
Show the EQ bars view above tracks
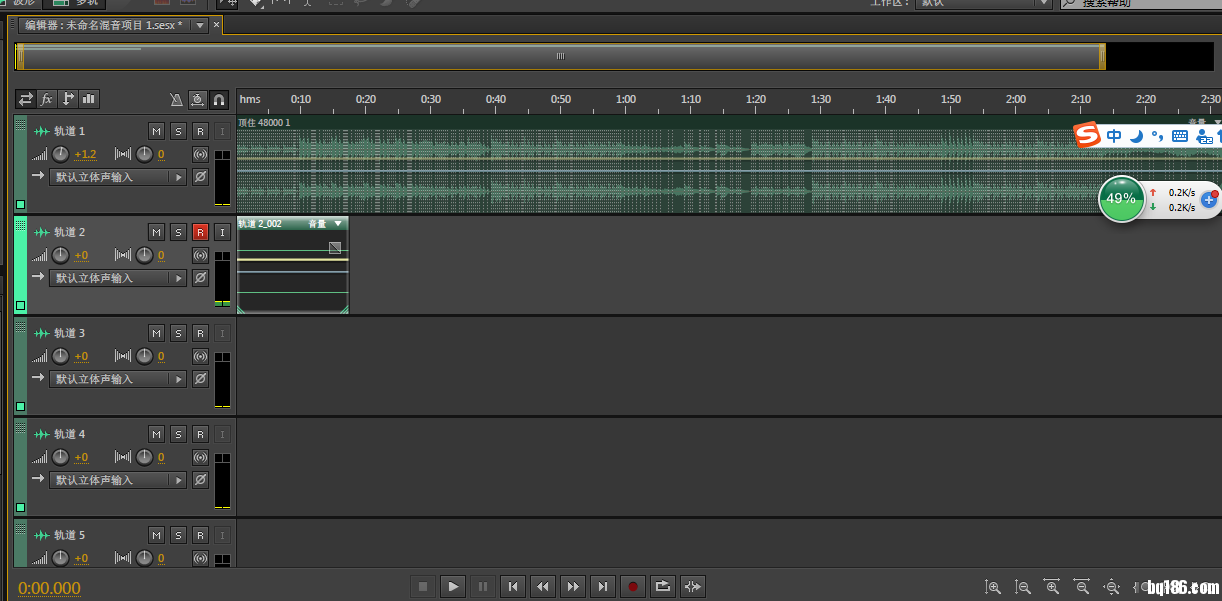point(89,99)
